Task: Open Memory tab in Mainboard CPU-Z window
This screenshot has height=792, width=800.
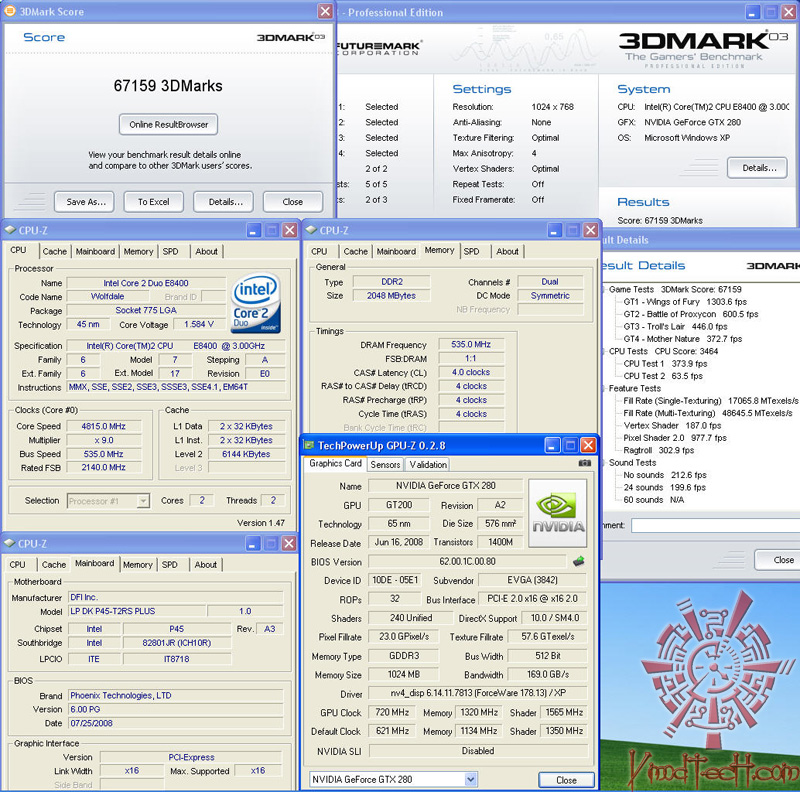Action: tap(138, 565)
